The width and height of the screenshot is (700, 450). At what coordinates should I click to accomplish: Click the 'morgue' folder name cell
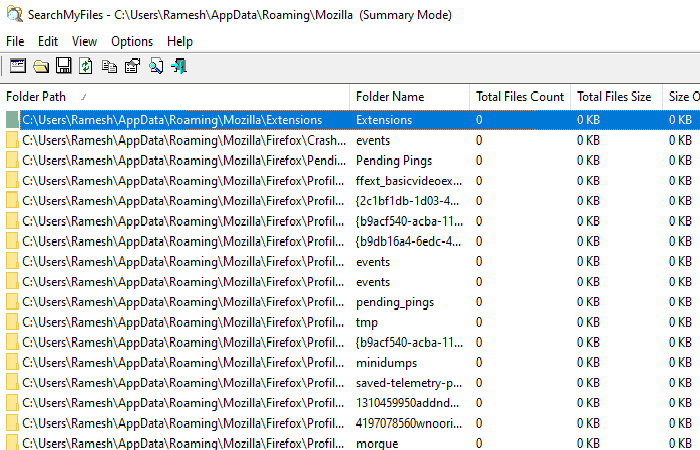click(x=377, y=443)
